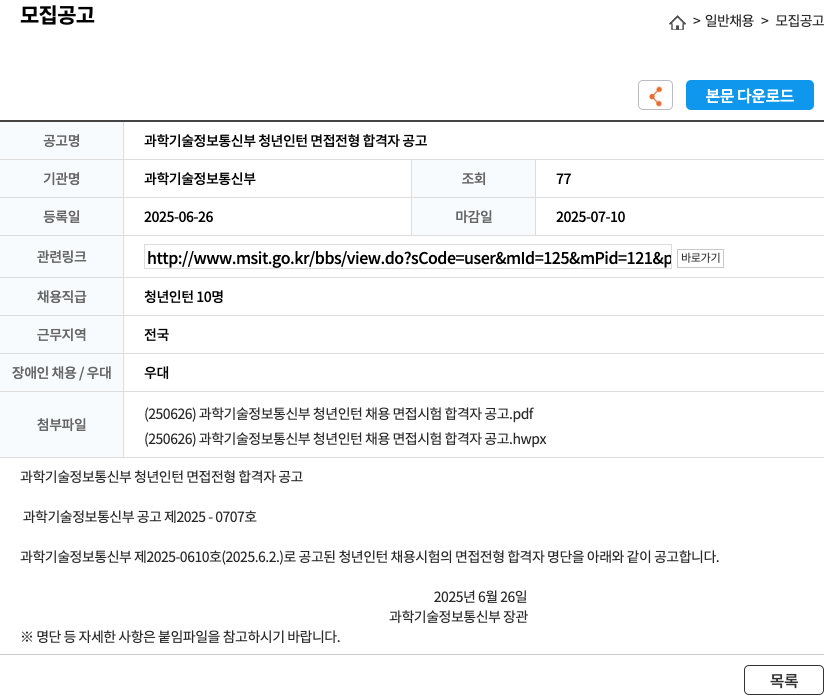
Task: Click the 장애인 채용 / 우대 label
Action: 61,372
